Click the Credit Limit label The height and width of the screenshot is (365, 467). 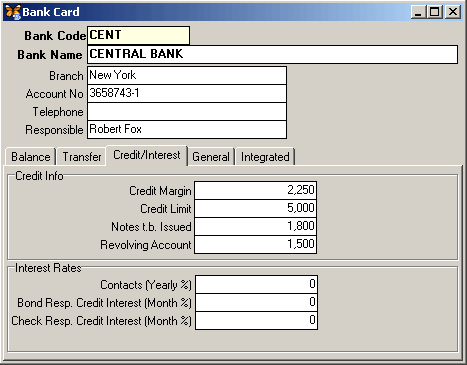166,209
